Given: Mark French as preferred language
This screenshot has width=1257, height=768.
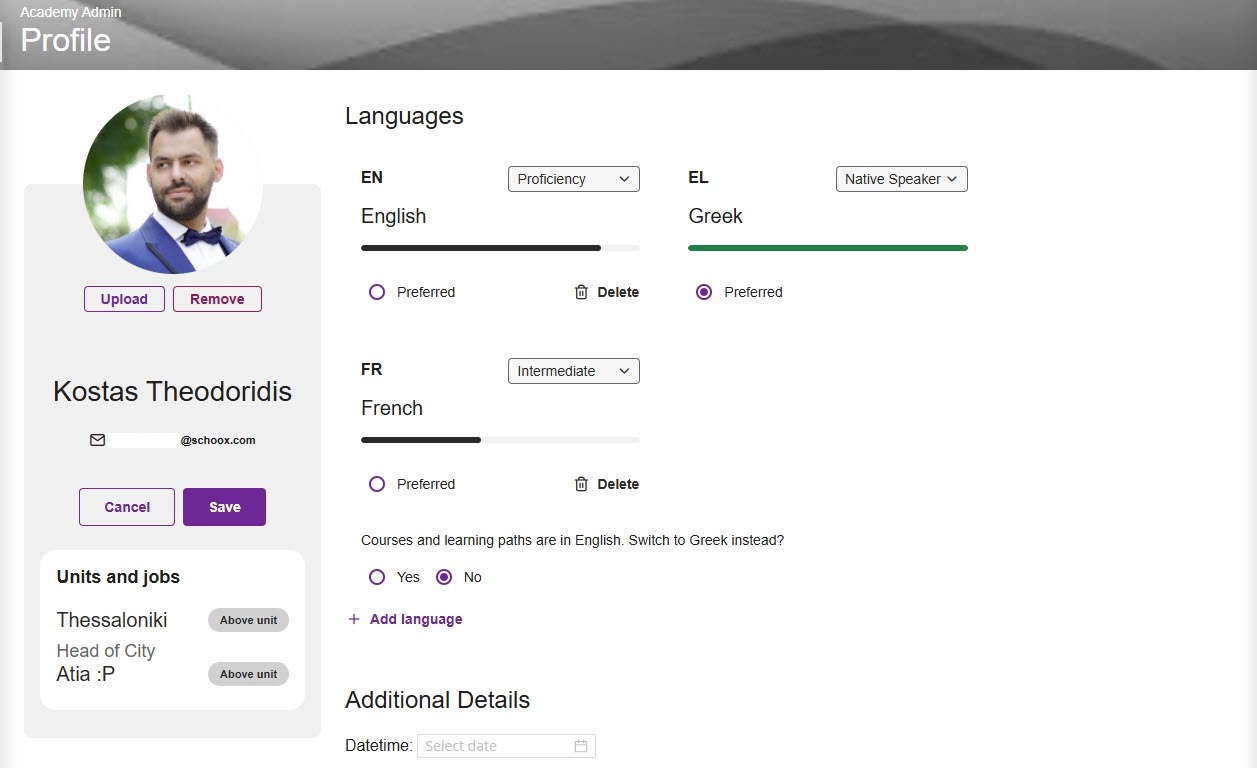Looking at the screenshot, I should coord(377,484).
